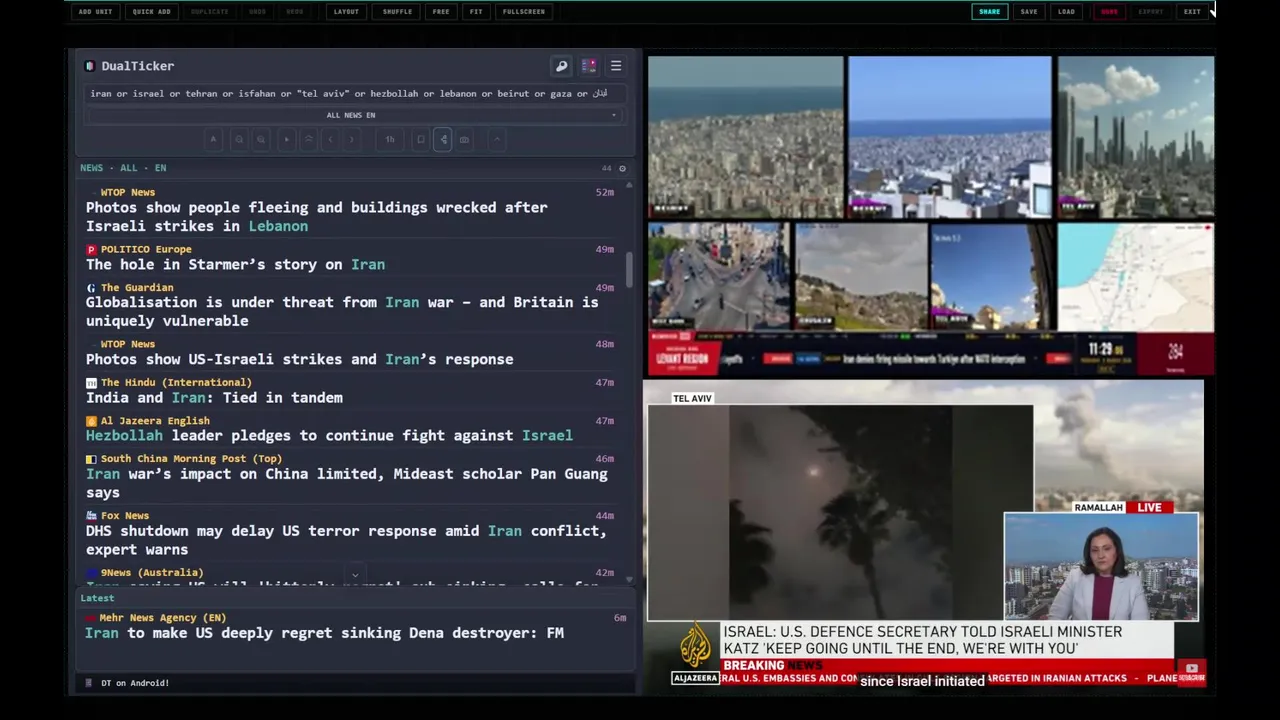Click the zoom in magnifier icon
This screenshot has width=1280, height=720.
click(261, 140)
